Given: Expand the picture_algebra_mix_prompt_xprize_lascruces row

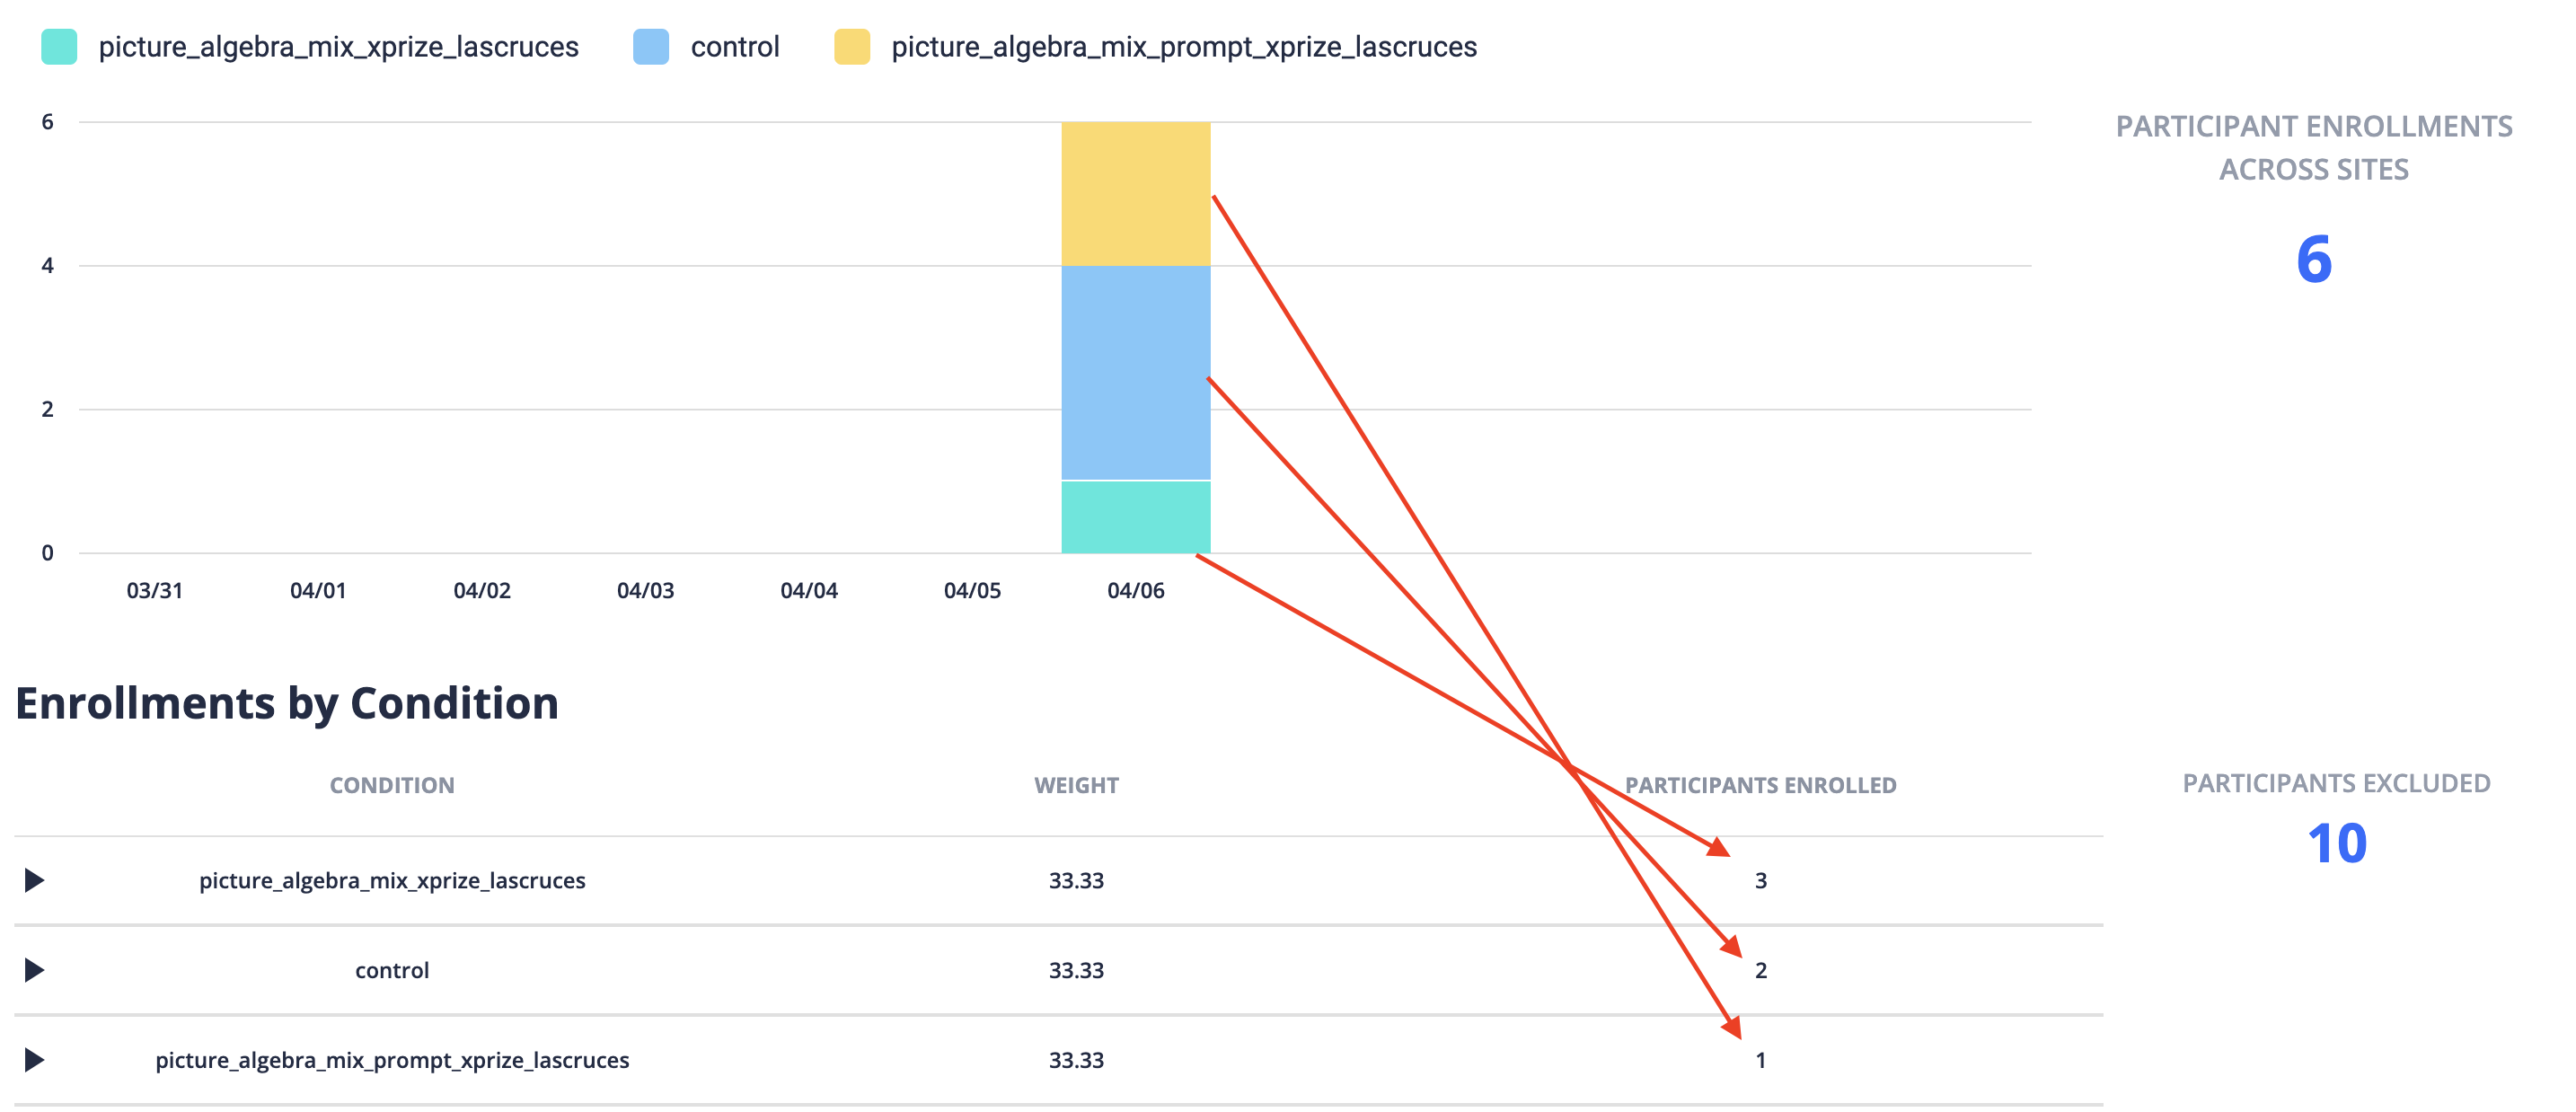Looking at the screenshot, I should (x=35, y=1060).
